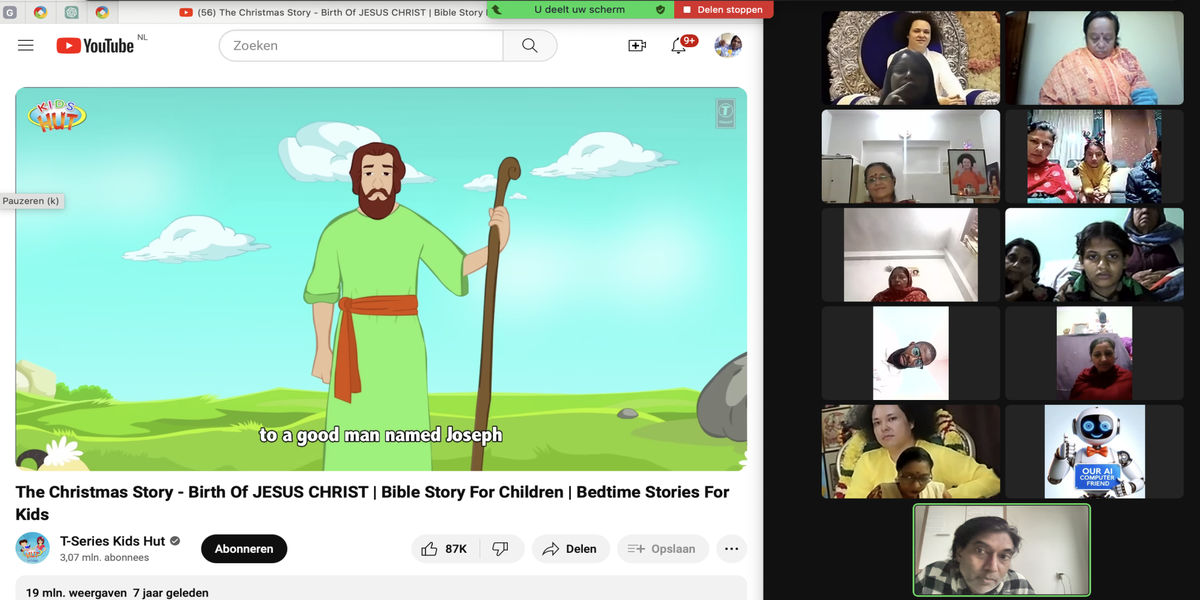Share the video via Delen button
1200x600 pixels.
click(570, 549)
